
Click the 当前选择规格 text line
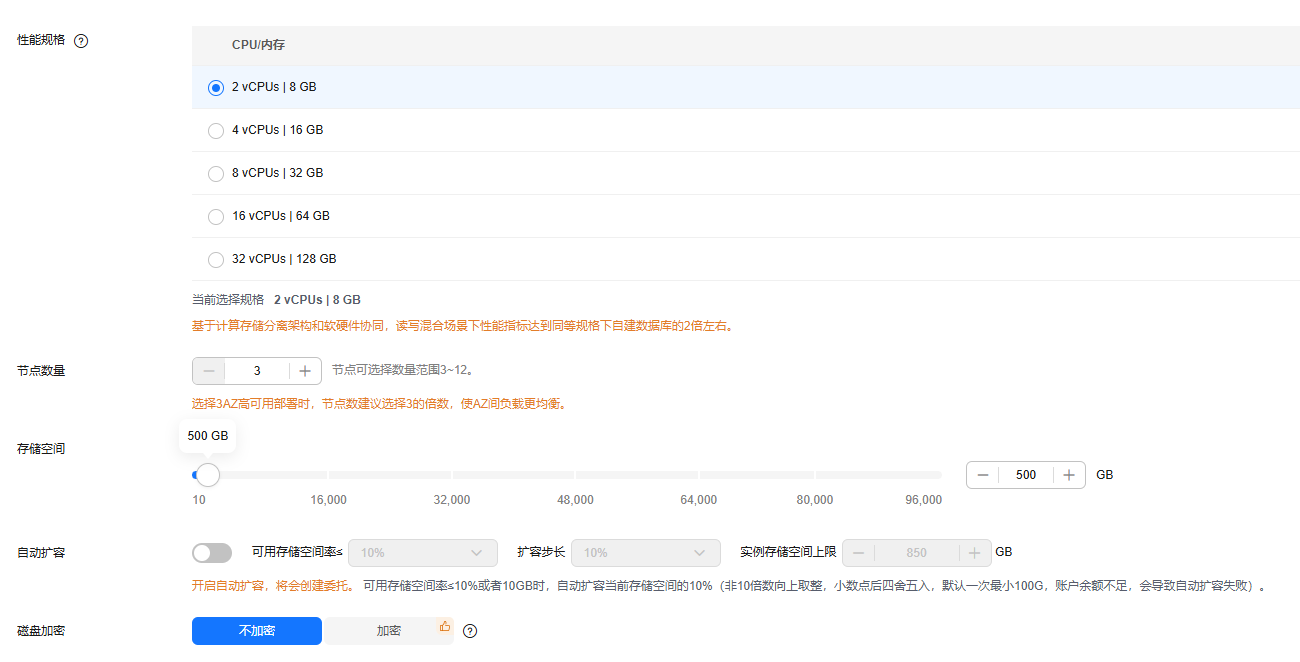pyautogui.click(x=276, y=300)
